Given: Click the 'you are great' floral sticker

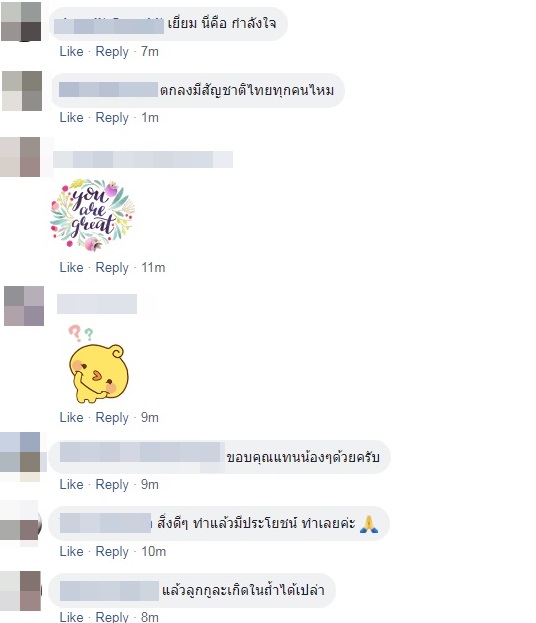Looking at the screenshot, I should tap(92, 215).
